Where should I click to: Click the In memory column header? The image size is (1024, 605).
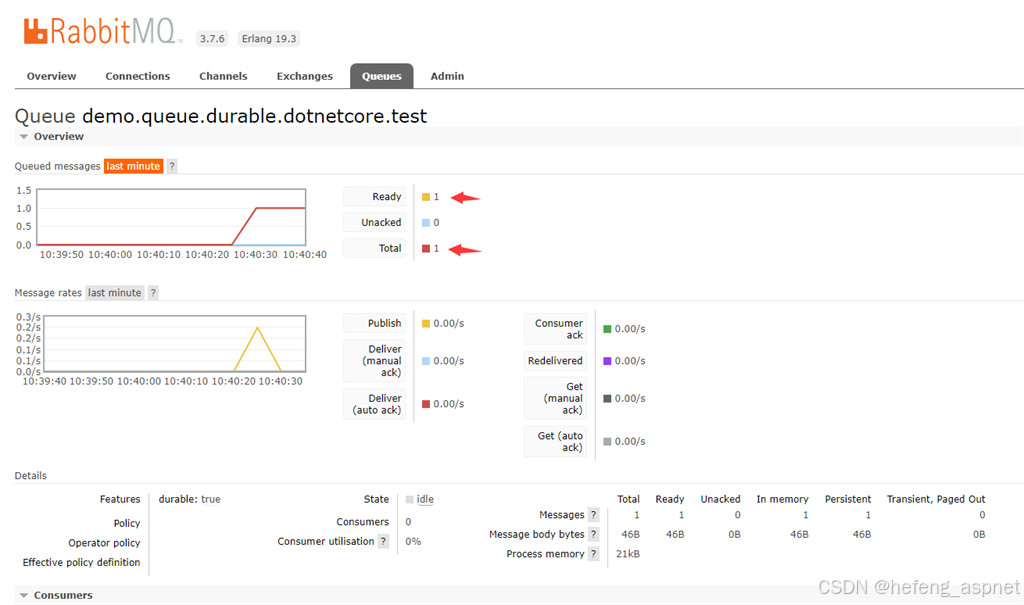click(782, 499)
